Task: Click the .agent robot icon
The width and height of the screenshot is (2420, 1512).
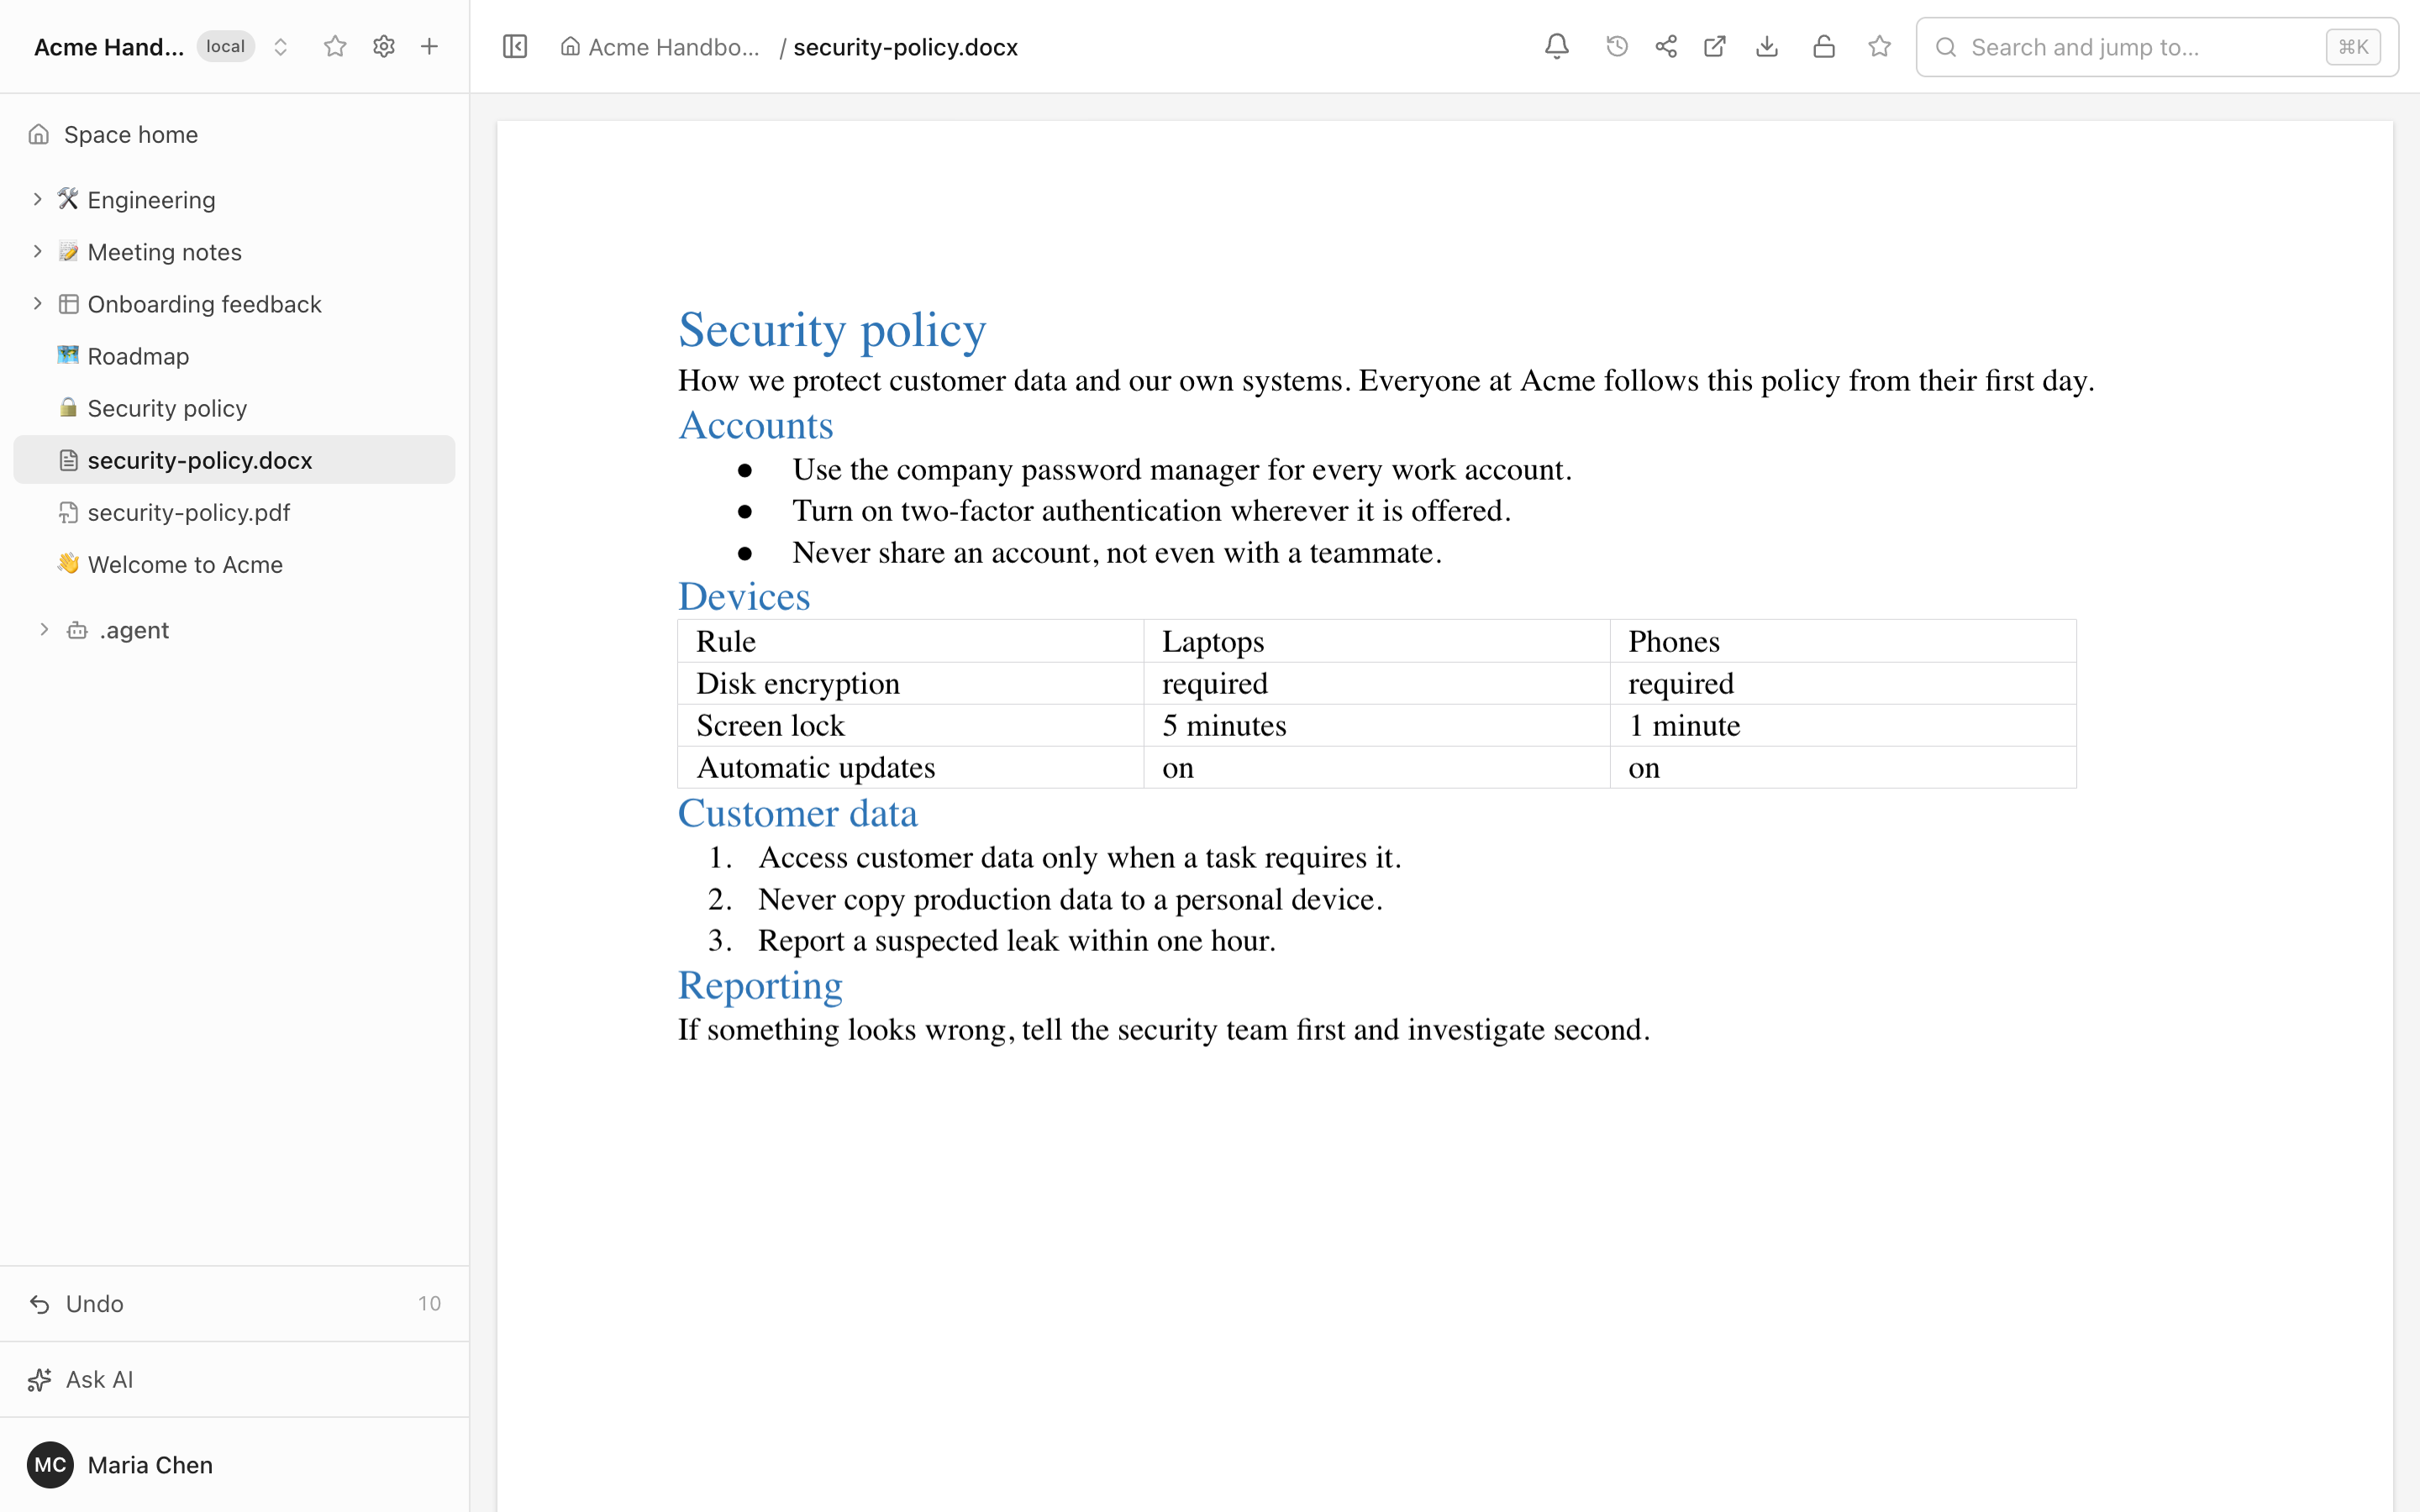Action: [x=77, y=630]
